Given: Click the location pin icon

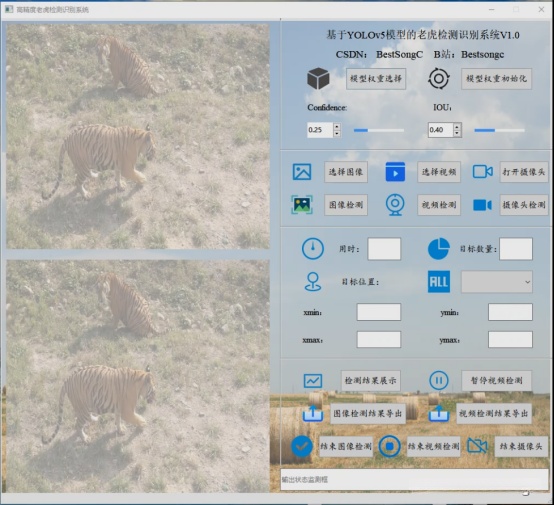Looking at the screenshot, I should pyautogui.click(x=313, y=282).
